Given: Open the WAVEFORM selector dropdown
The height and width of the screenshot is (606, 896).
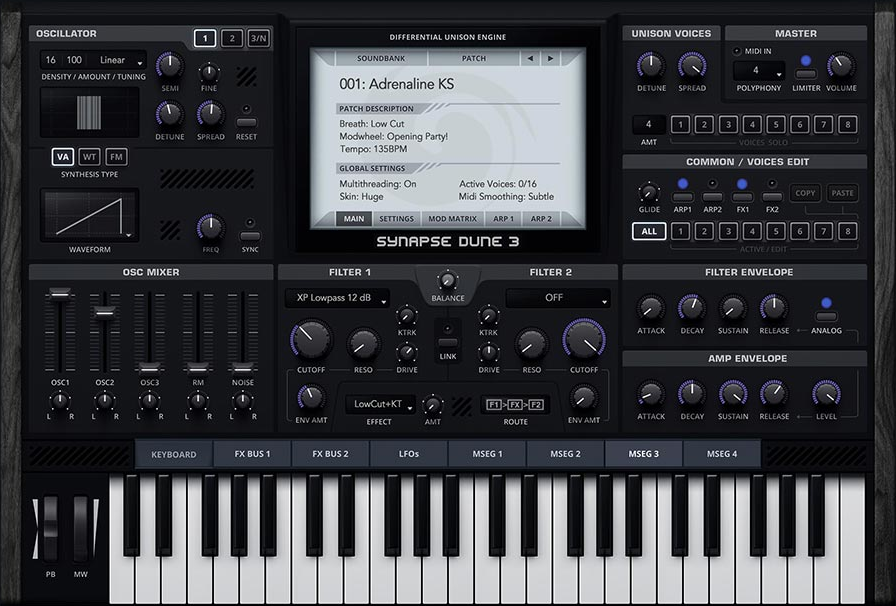Looking at the screenshot, I should coord(90,215).
